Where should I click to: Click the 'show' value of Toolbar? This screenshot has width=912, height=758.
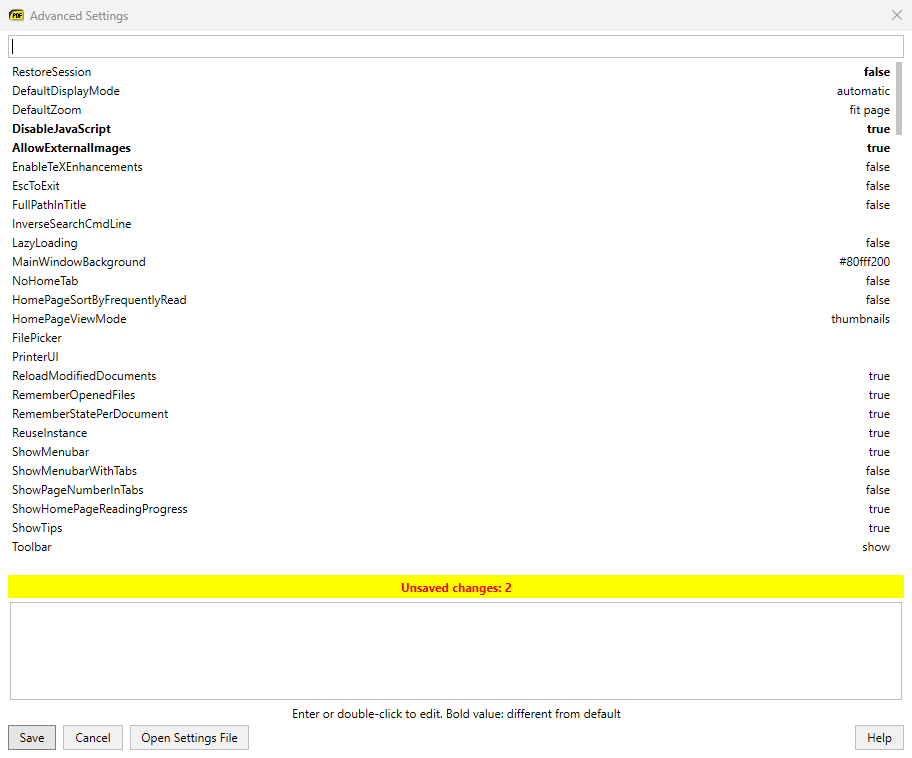pos(876,547)
